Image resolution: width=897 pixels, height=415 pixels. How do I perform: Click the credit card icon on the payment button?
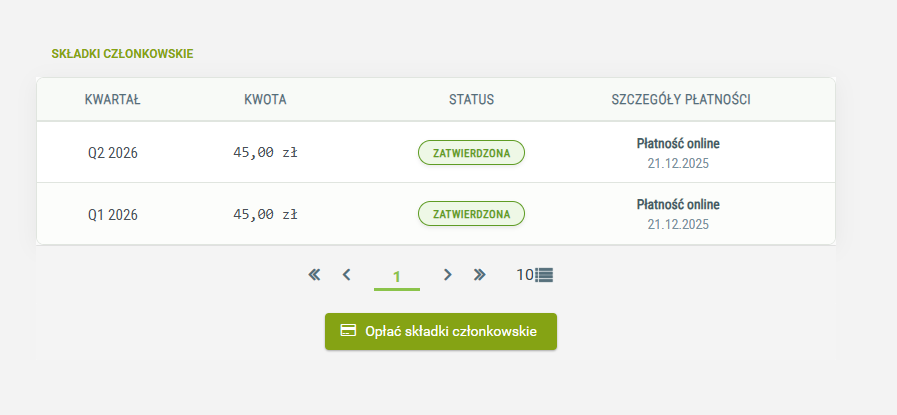(x=348, y=331)
